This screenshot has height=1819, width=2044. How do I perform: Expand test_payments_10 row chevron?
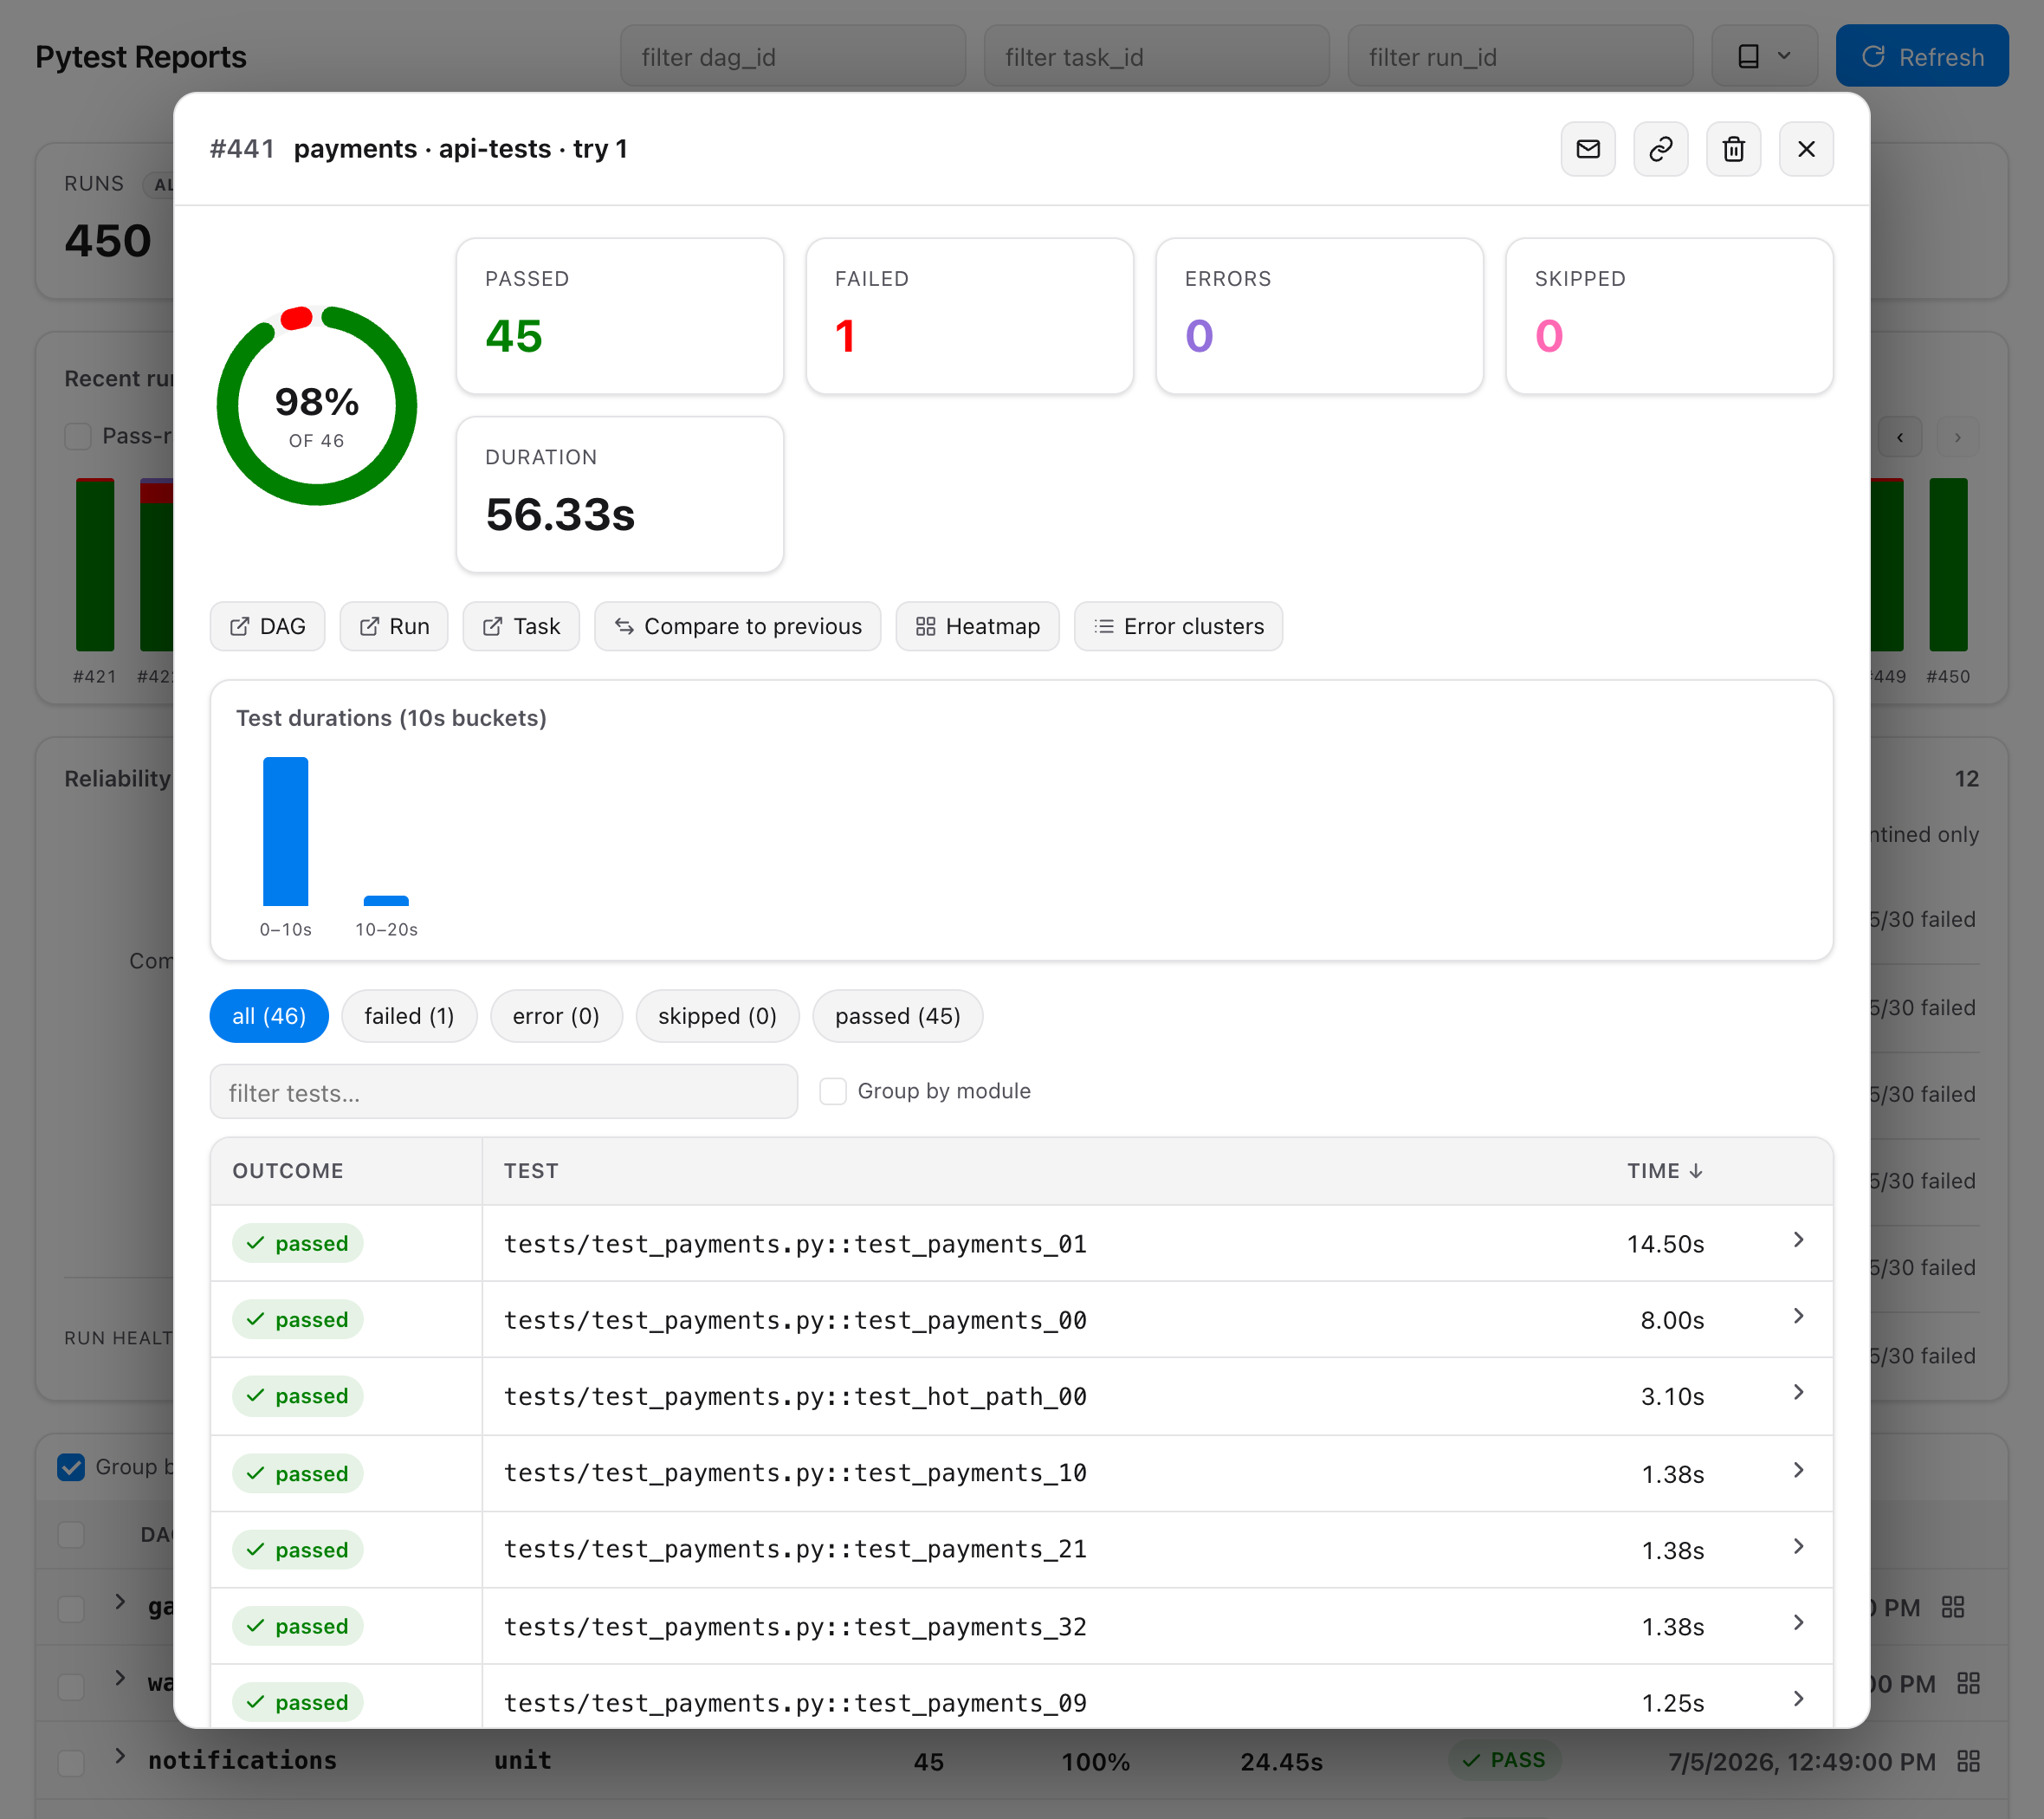click(1798, 1470)
